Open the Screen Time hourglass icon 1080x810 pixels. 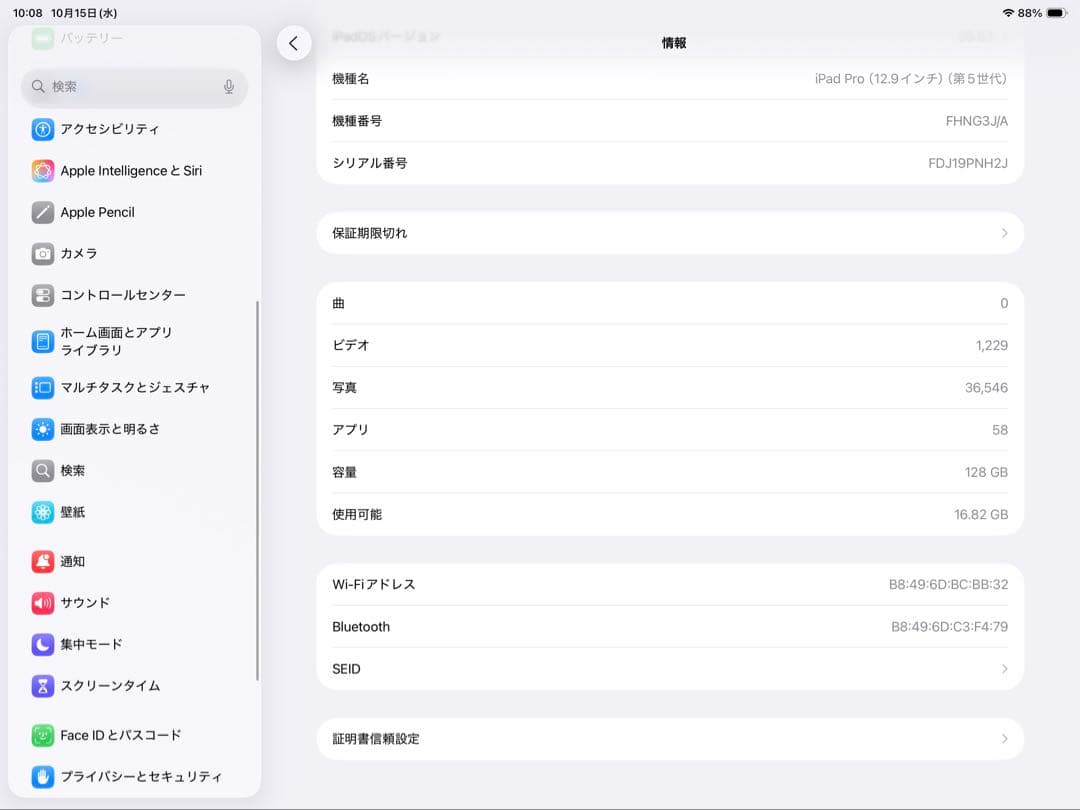41,686
